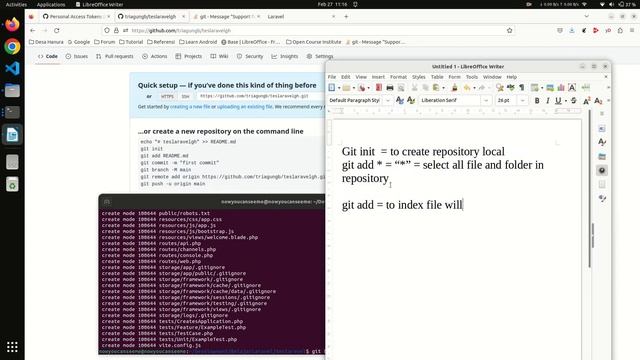Open Find and Replace icon in Writer
The width and height of the screenshot is (640, 360).
coord(499,88)
